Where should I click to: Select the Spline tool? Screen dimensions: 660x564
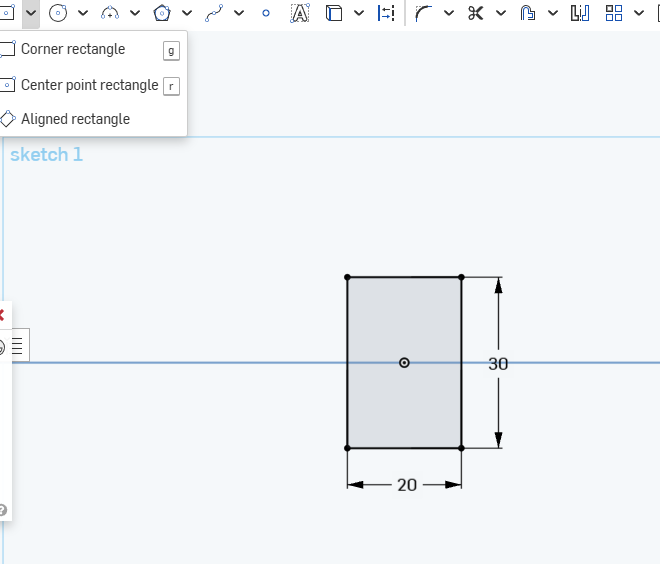pos(214,13)
